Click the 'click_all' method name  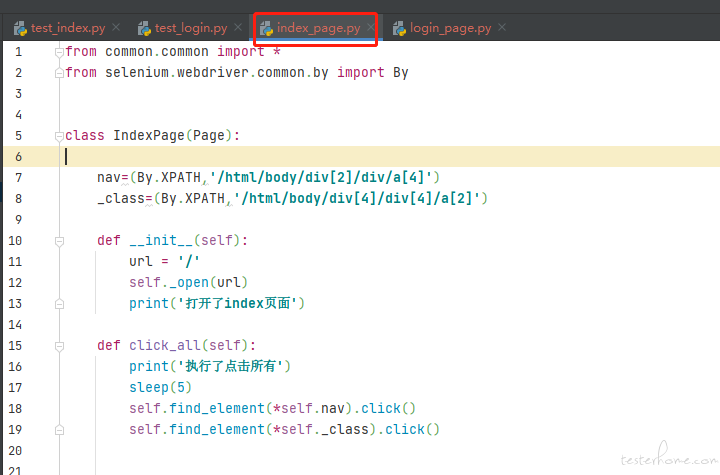(165, 345)
